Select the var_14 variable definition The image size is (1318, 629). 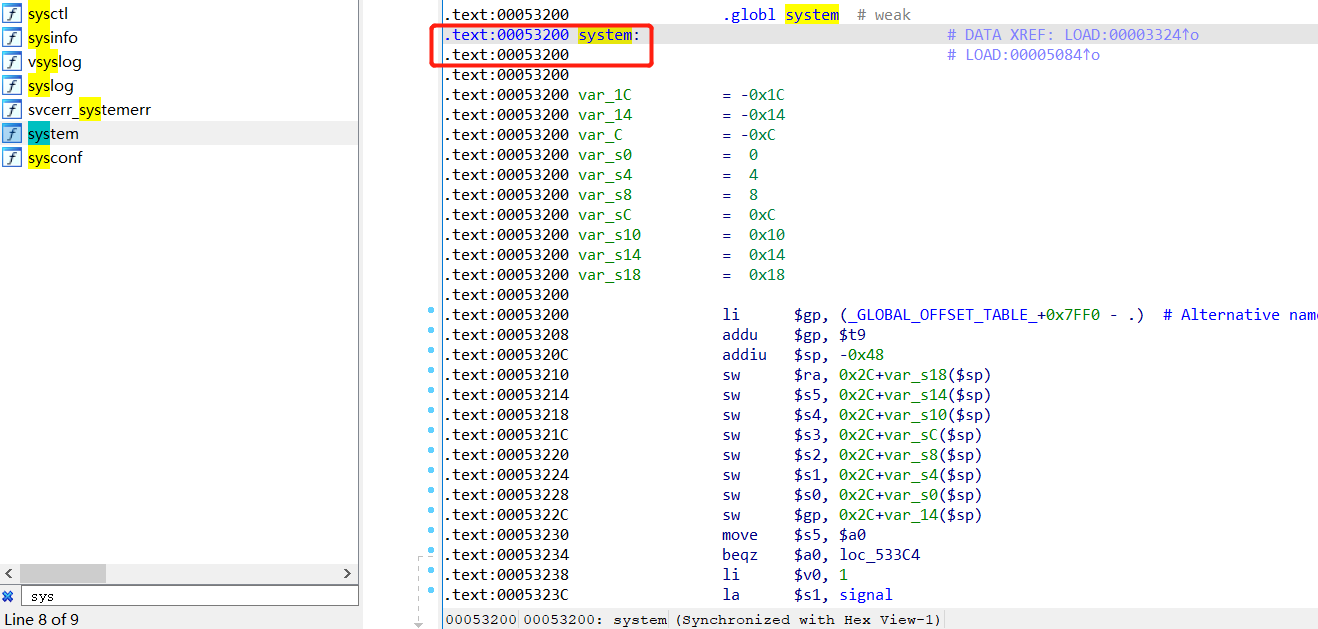pyautogui.click(x=605, y=115)
